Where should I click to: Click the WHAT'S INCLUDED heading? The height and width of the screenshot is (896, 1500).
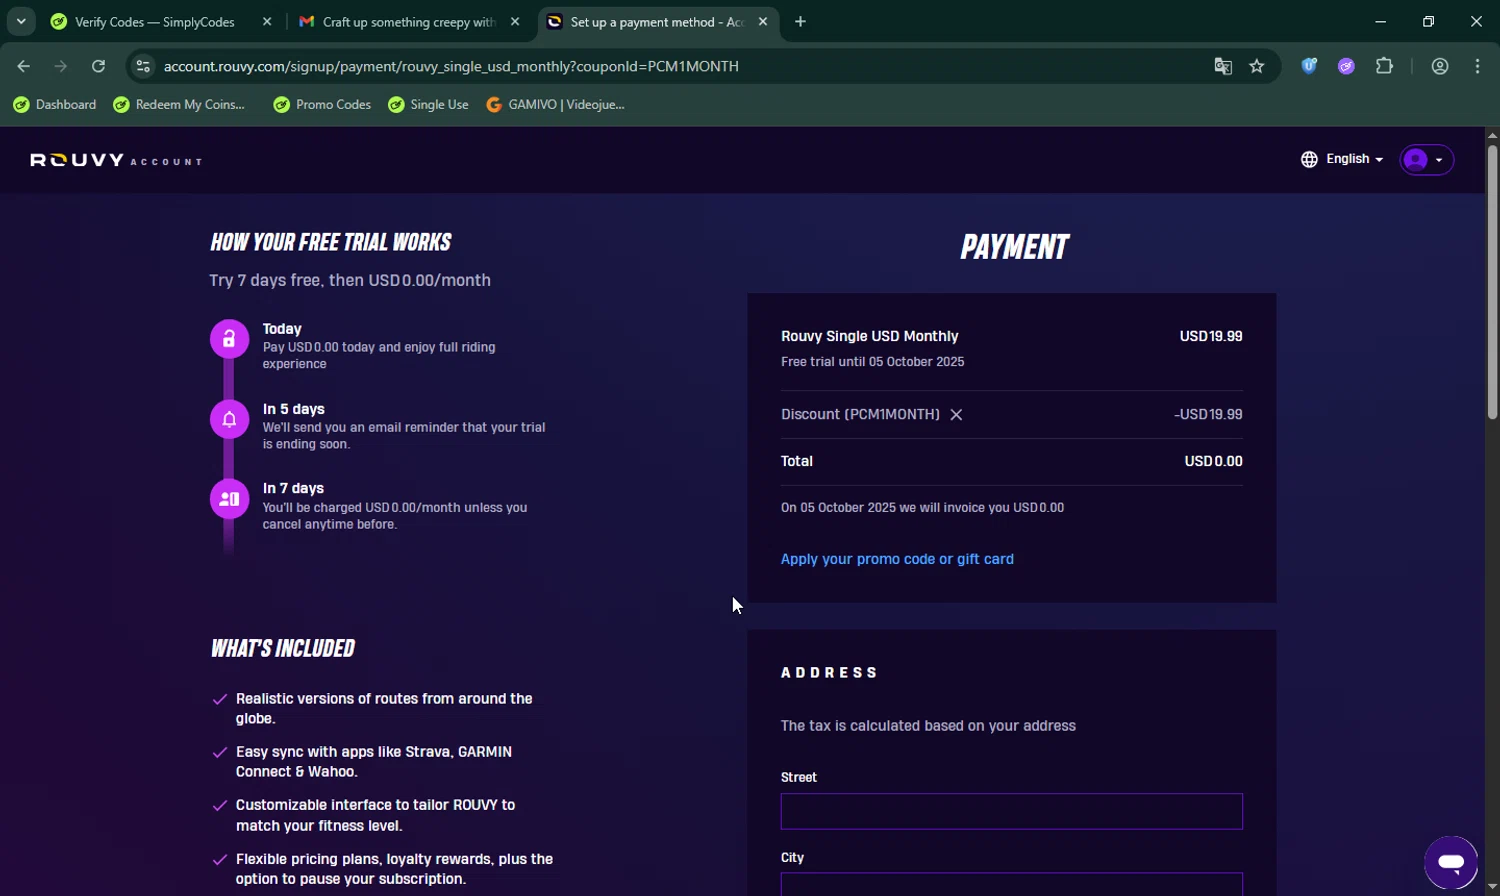click(x=282, y=648)
